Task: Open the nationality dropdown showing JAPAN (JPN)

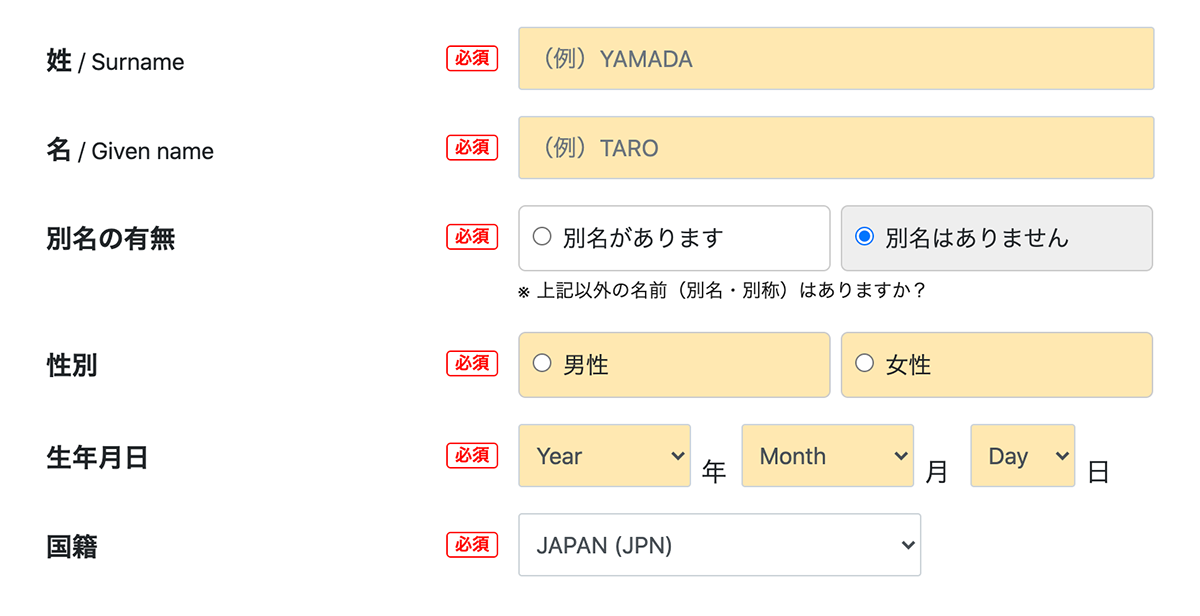Action: (x=719, y=545)
